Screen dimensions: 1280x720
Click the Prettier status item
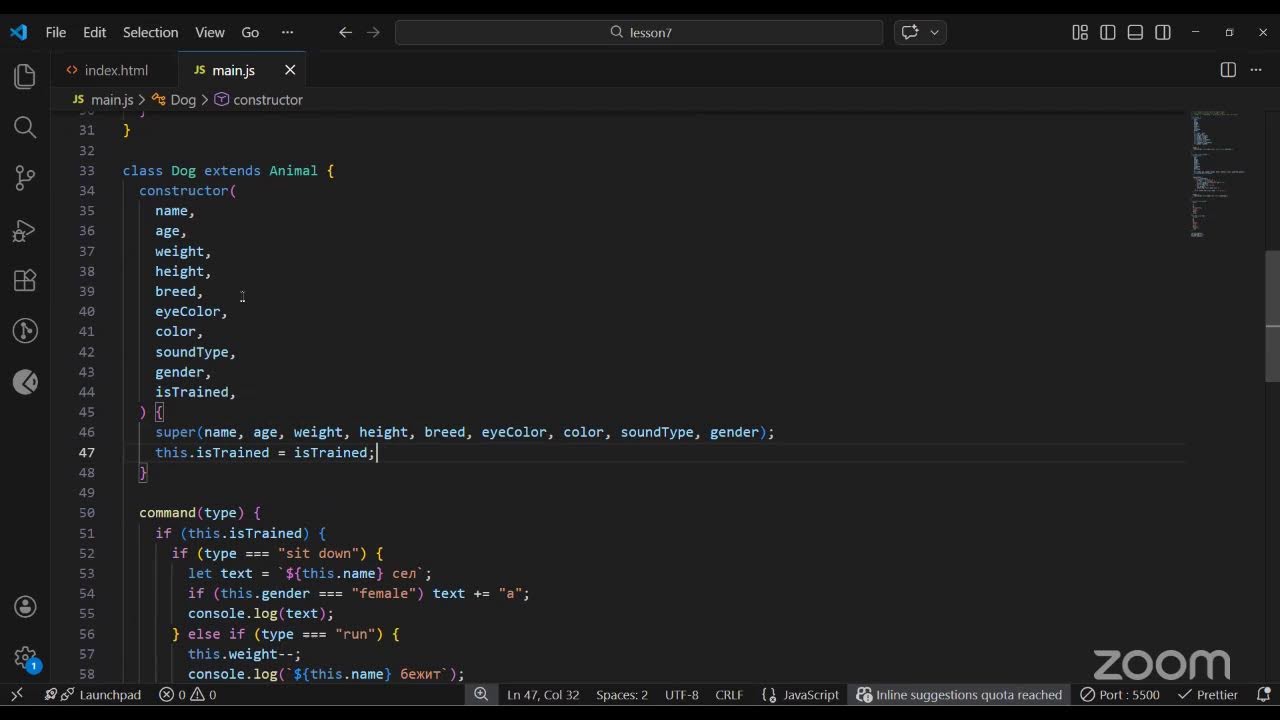point(1208,694)
